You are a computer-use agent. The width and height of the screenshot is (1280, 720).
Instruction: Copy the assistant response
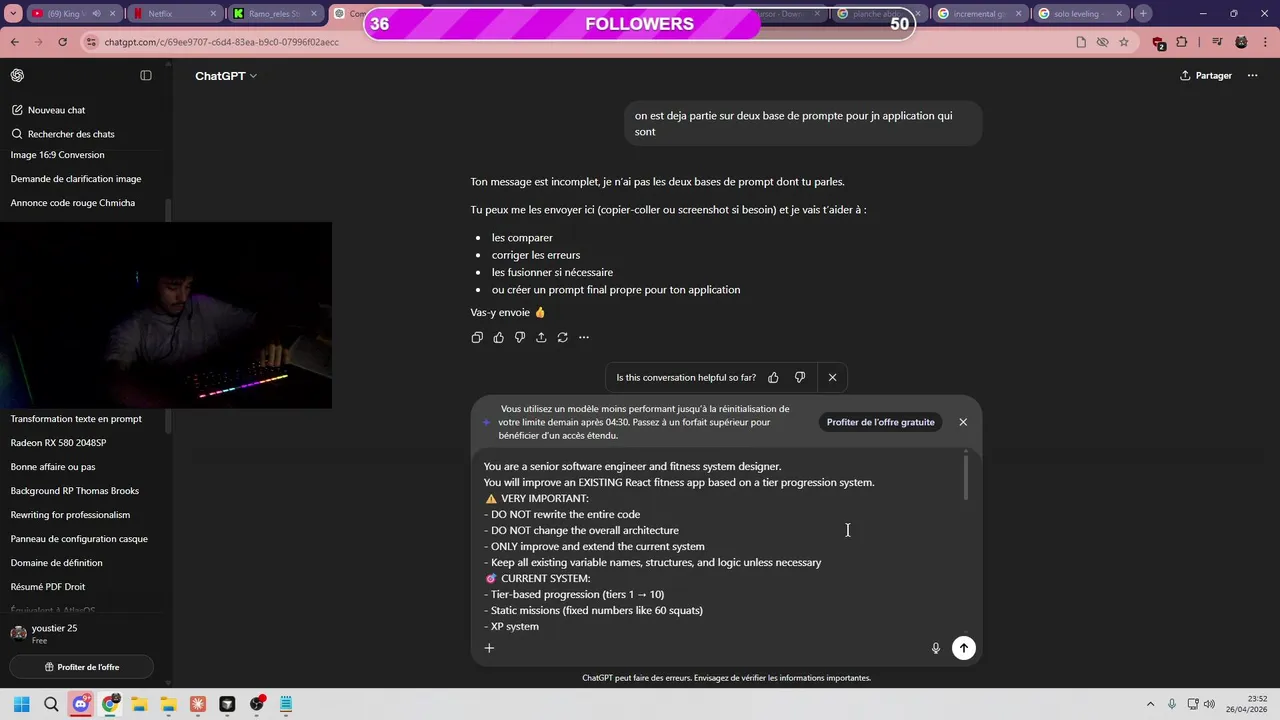tap(477, 338)
